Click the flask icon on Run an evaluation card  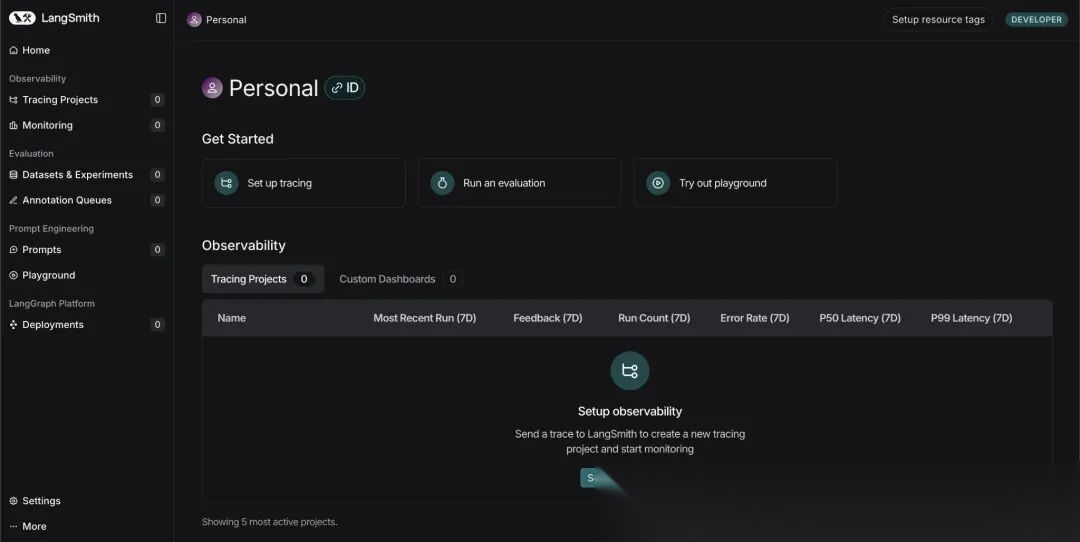(442, 183)
